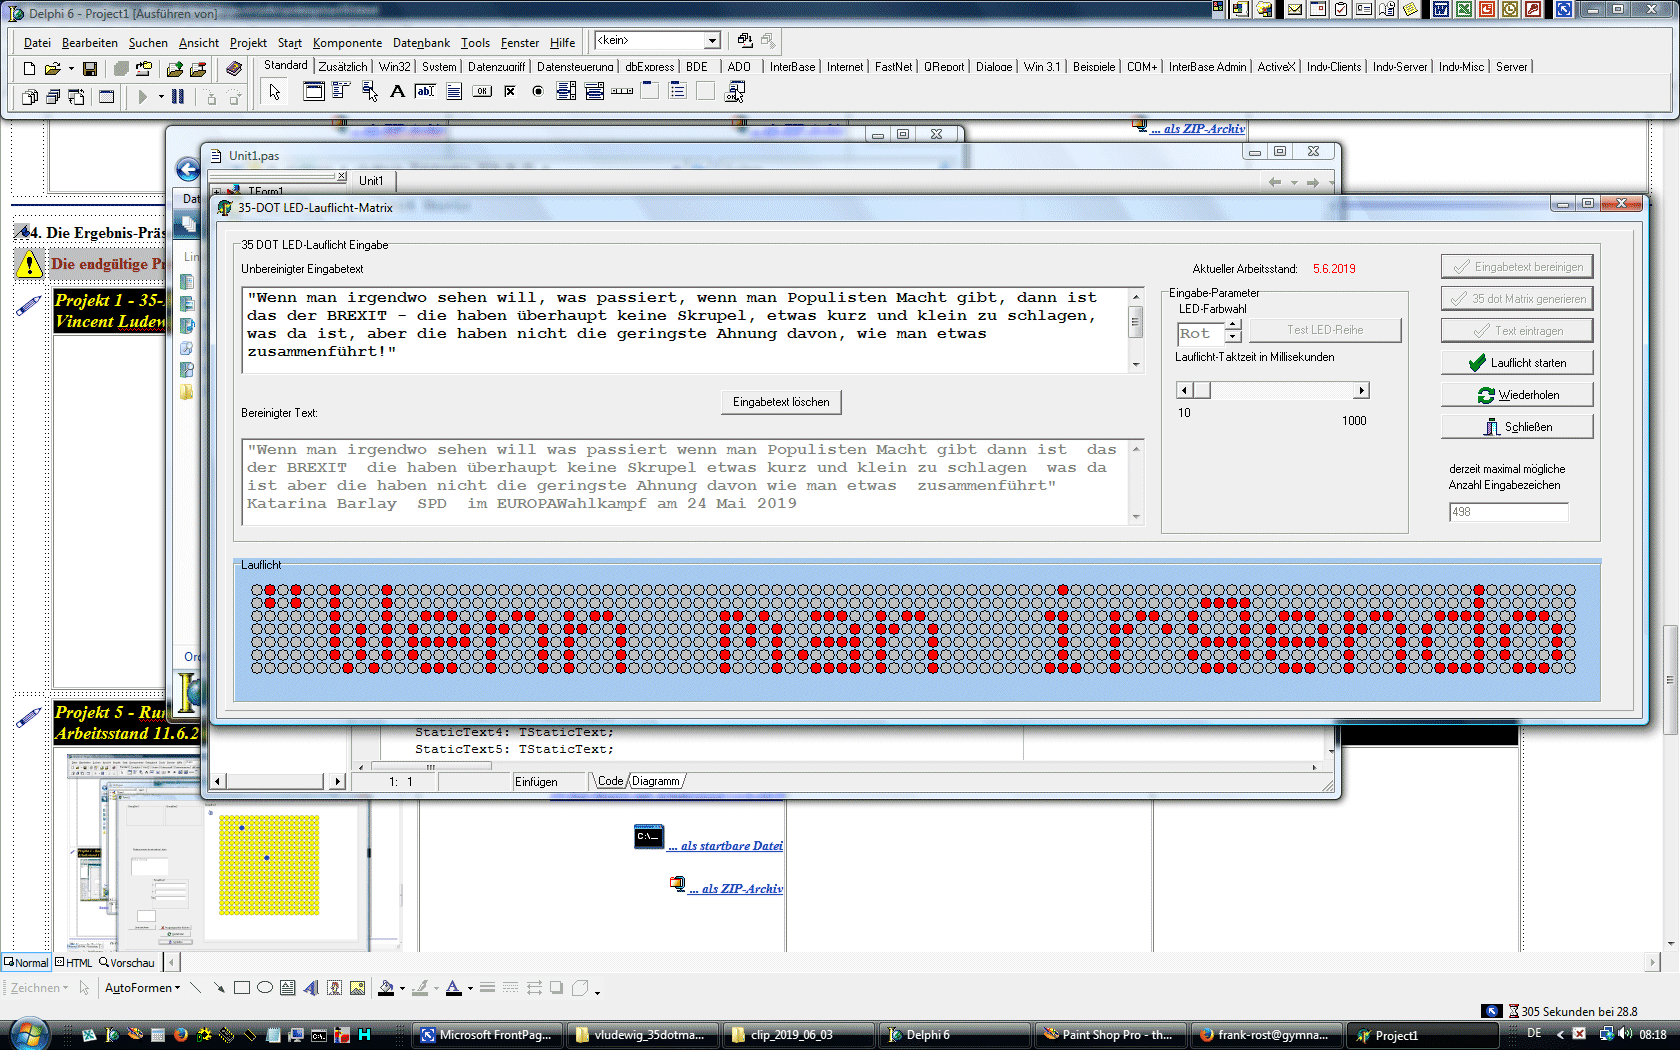Click the Schließen button
Image resolution: width=1680 pixels, height=1050 pixels.
coord(1517,427)
